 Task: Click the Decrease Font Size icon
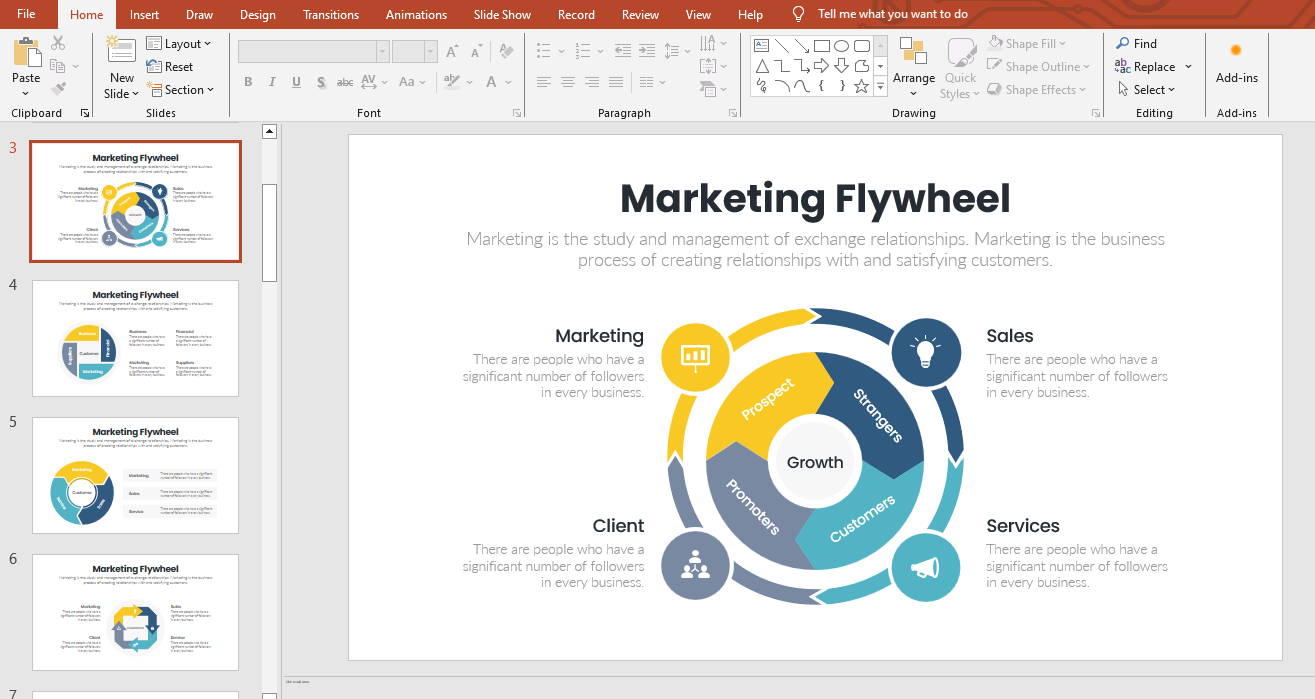click(x=476, y=51)
